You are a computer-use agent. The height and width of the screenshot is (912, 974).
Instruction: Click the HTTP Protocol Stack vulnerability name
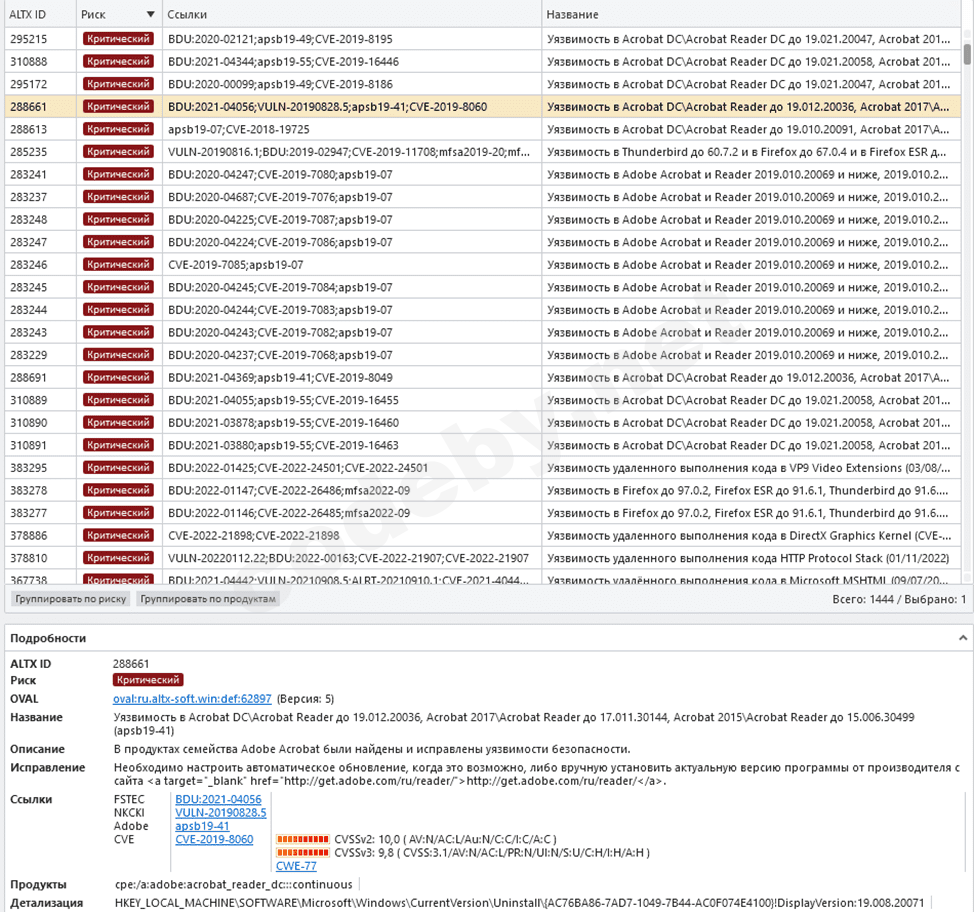click(748, 558)
